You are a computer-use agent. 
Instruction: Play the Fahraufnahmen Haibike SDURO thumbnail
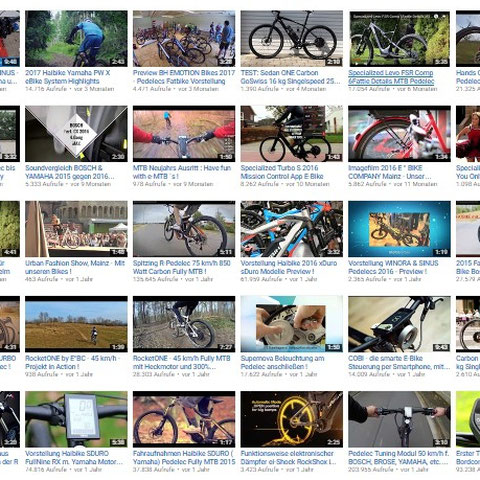coord(184,419)
